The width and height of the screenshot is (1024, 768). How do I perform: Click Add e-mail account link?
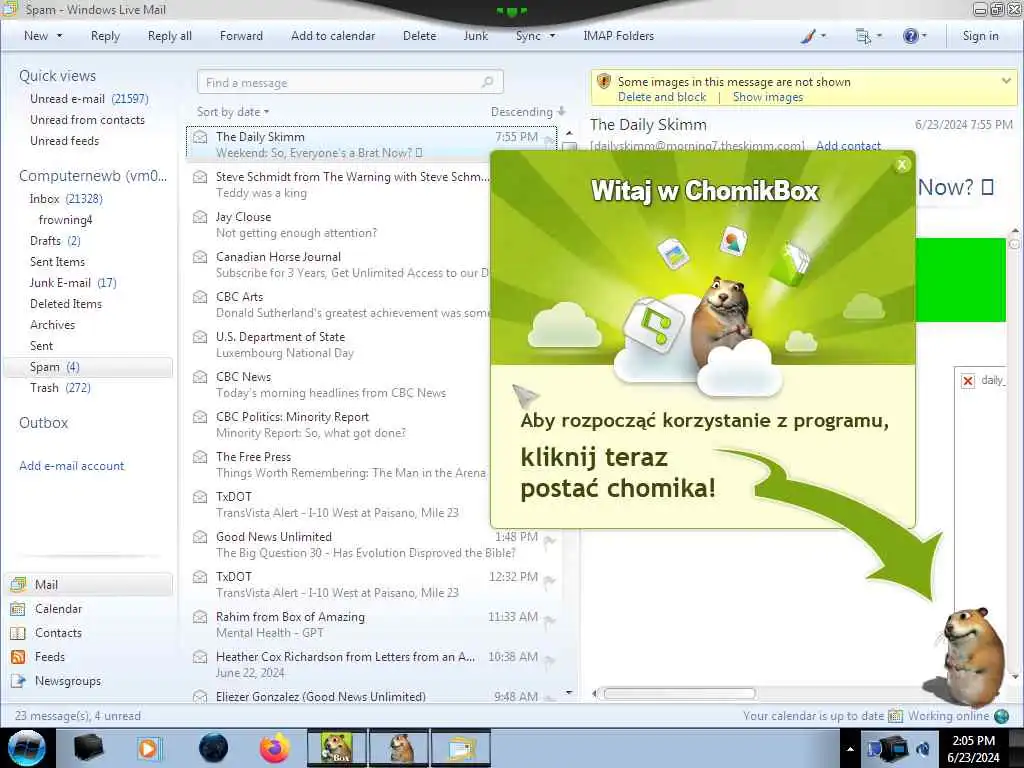[x=71, y=466]
